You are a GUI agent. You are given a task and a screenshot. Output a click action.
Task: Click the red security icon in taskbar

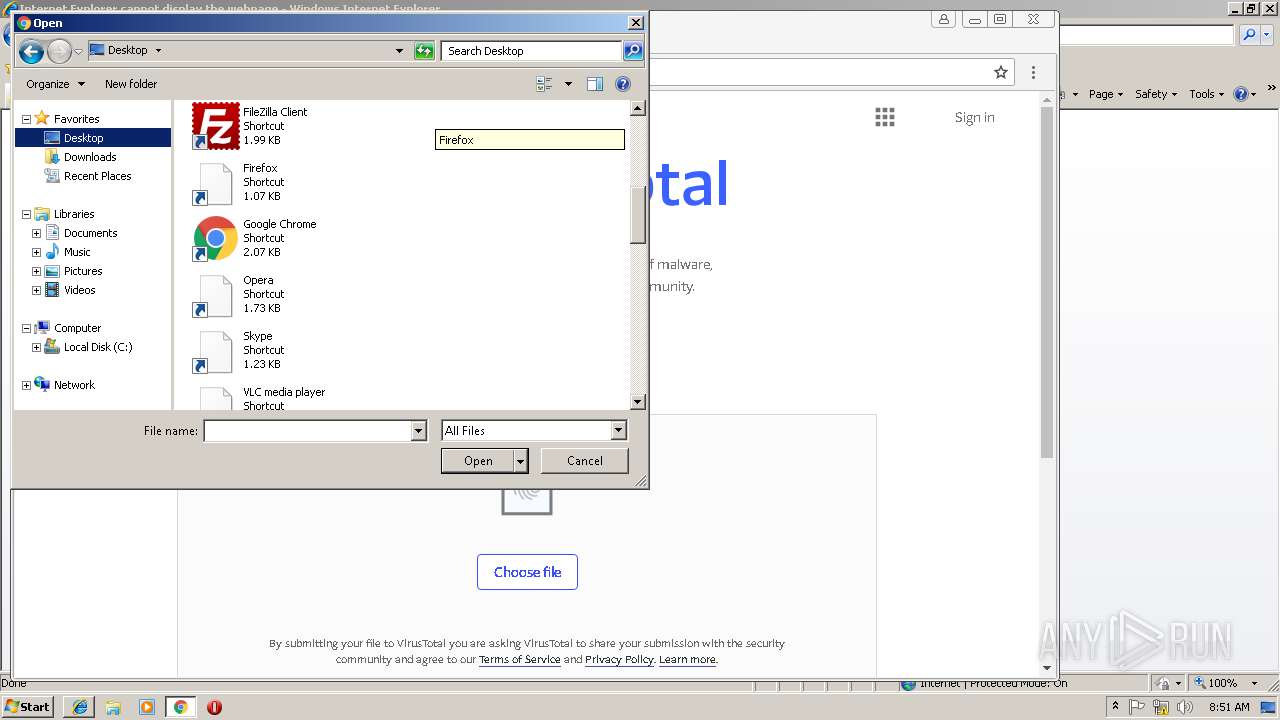(214, 707)
